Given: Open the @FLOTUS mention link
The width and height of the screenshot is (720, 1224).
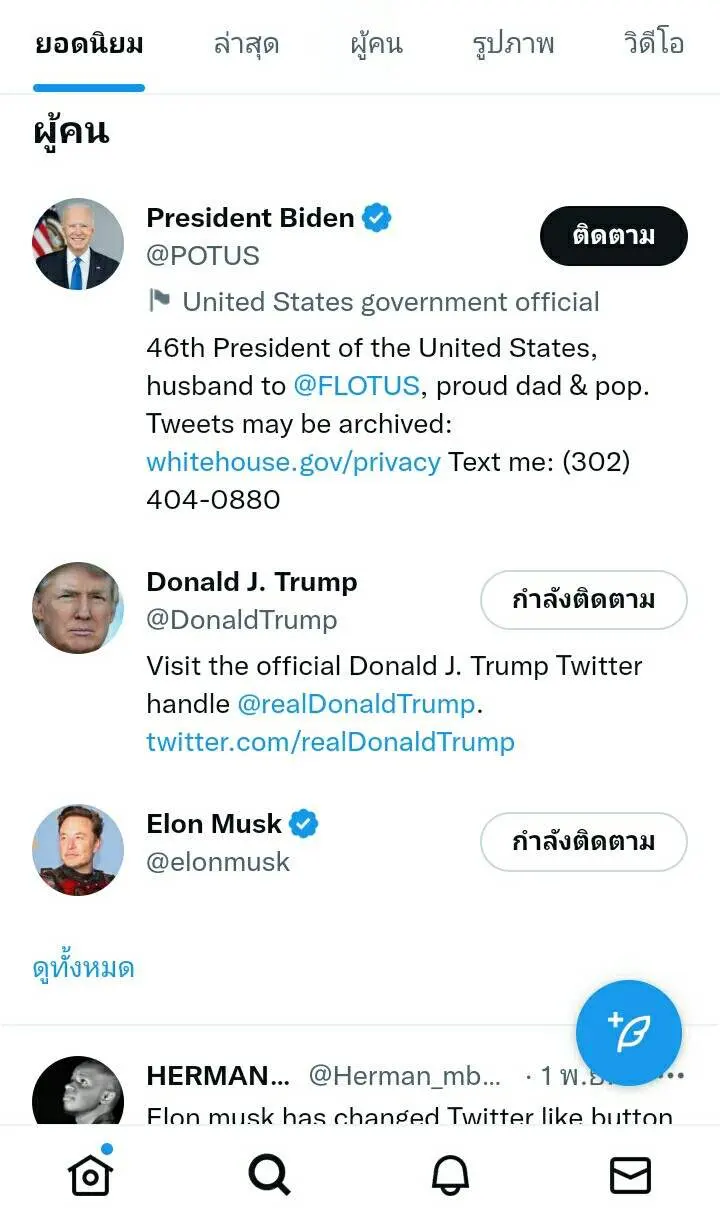Looking at the screenshot, I should (356, 386).
